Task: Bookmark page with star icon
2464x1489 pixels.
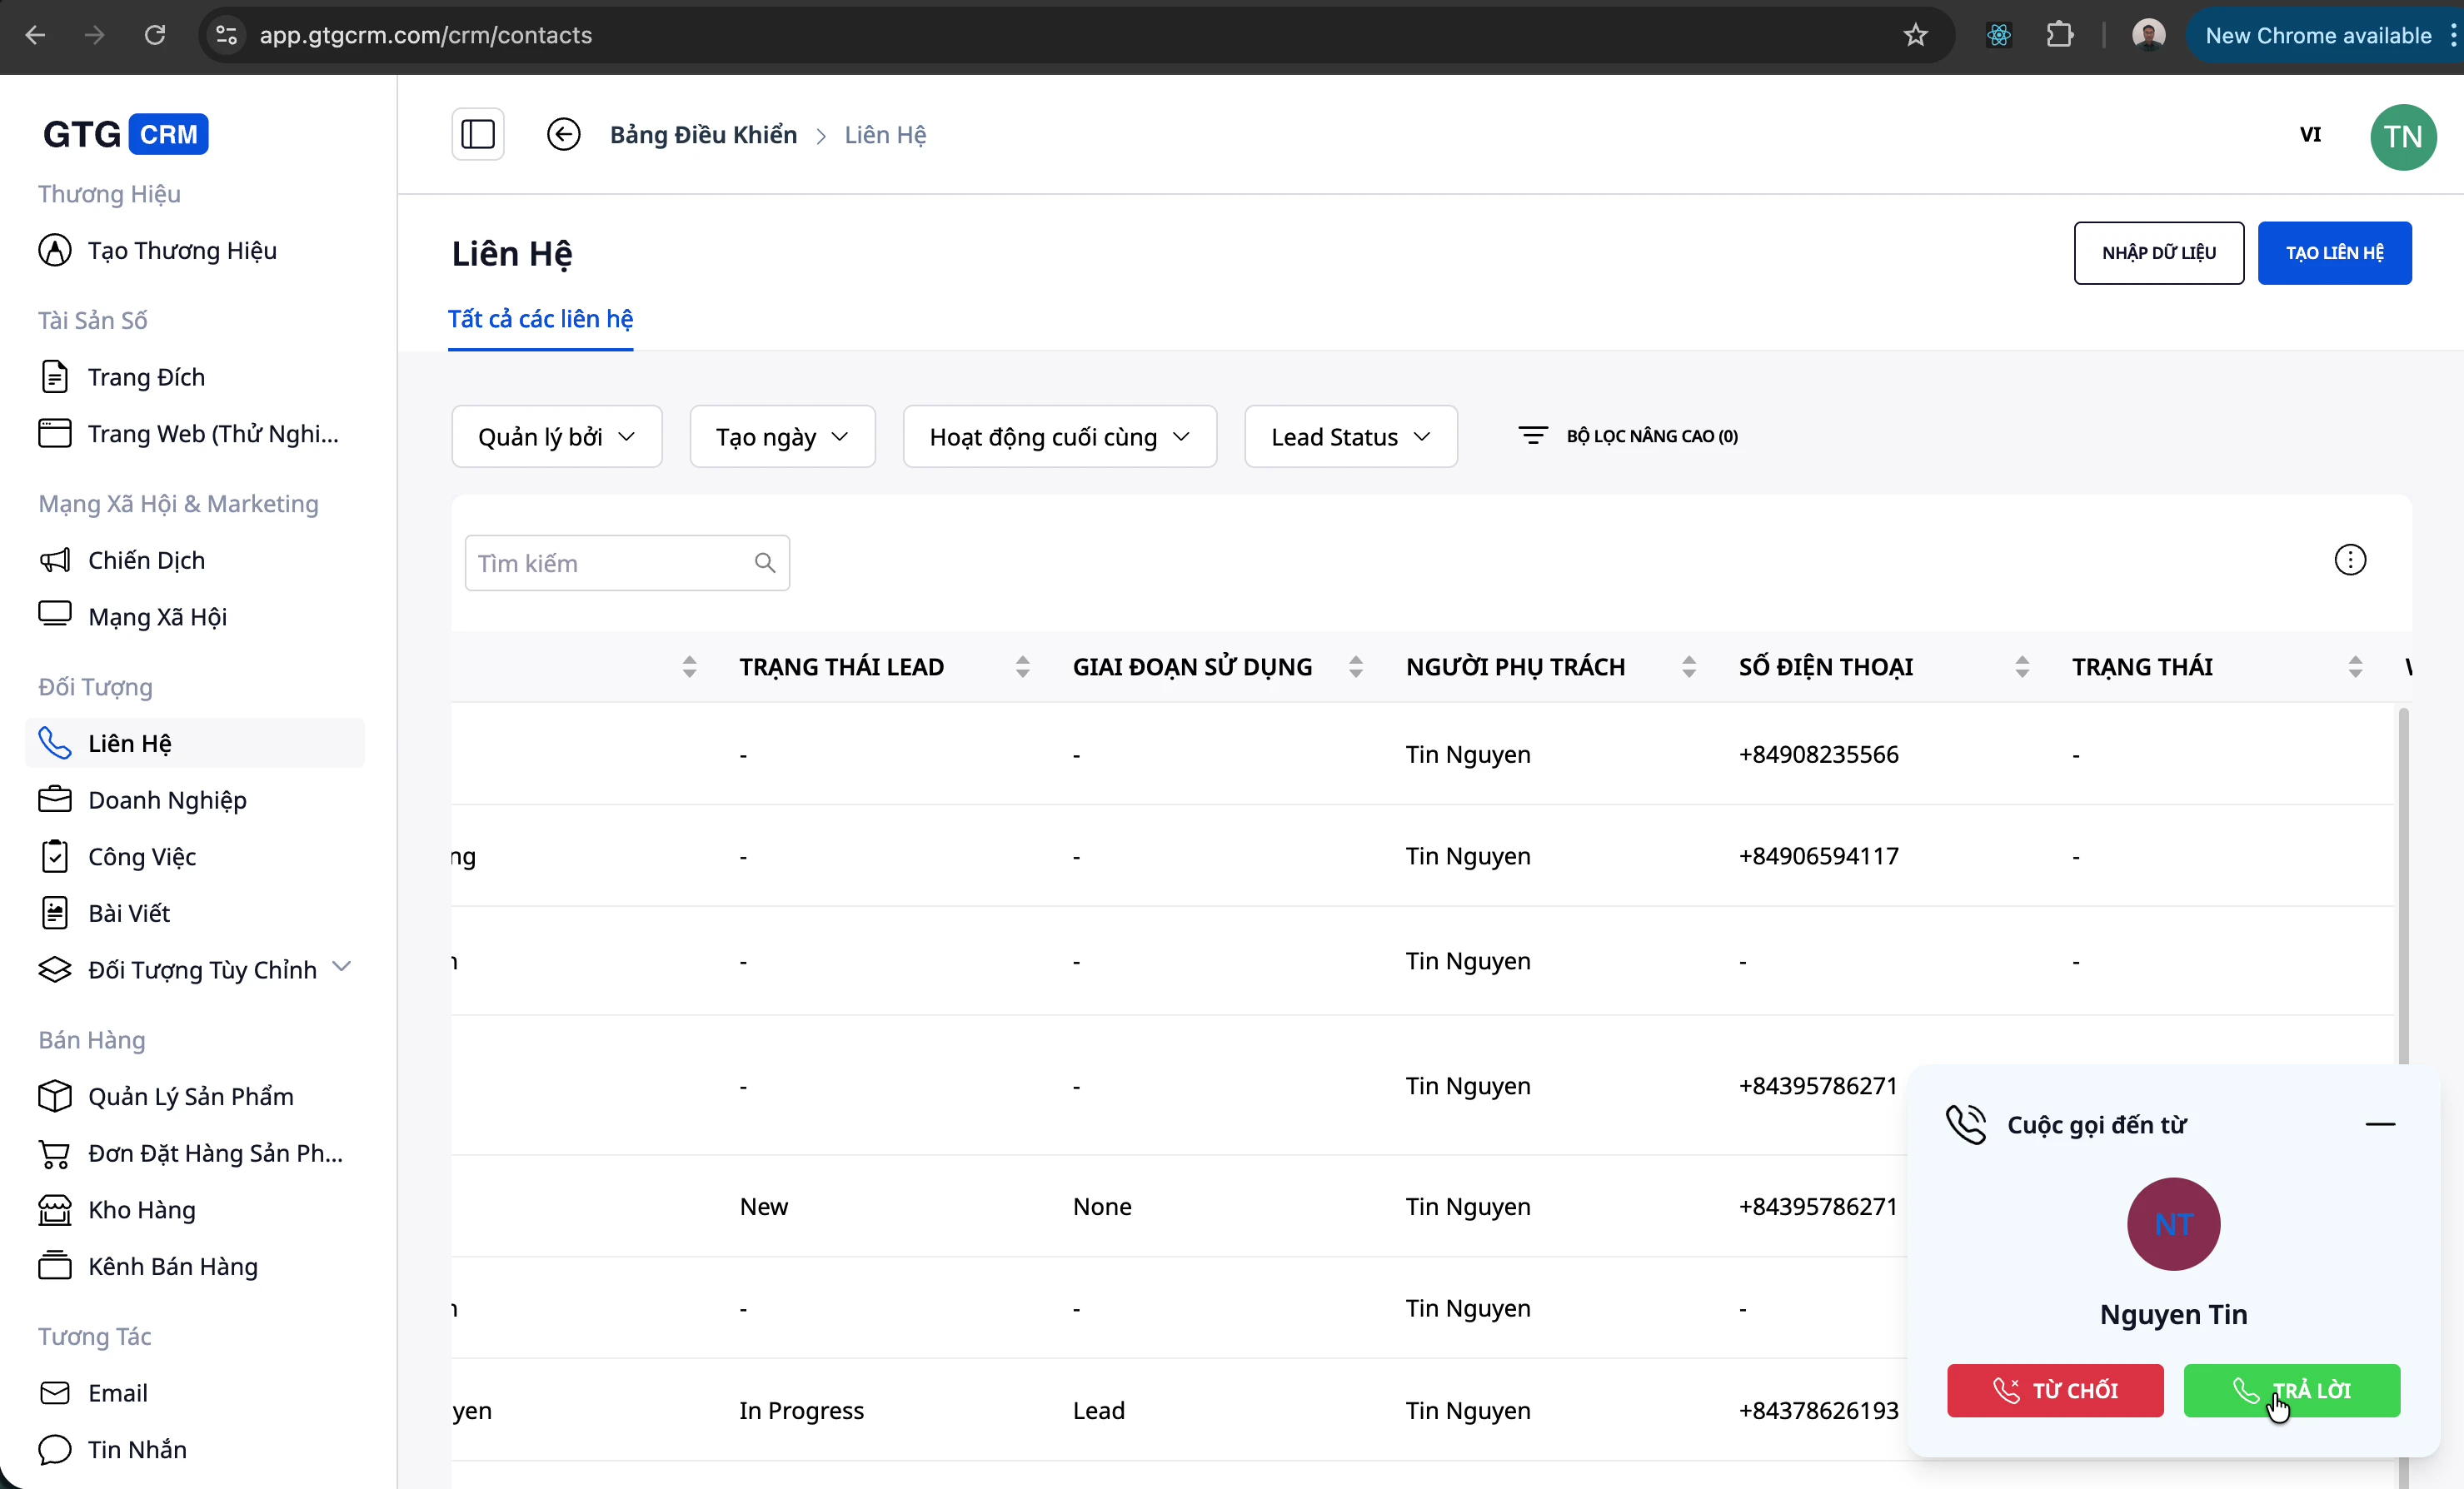Action: tap(1915, 35)
